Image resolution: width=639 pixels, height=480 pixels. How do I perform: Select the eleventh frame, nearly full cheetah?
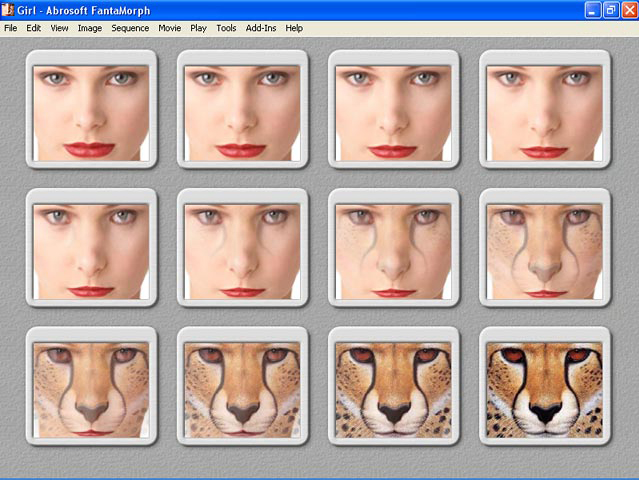393,387
